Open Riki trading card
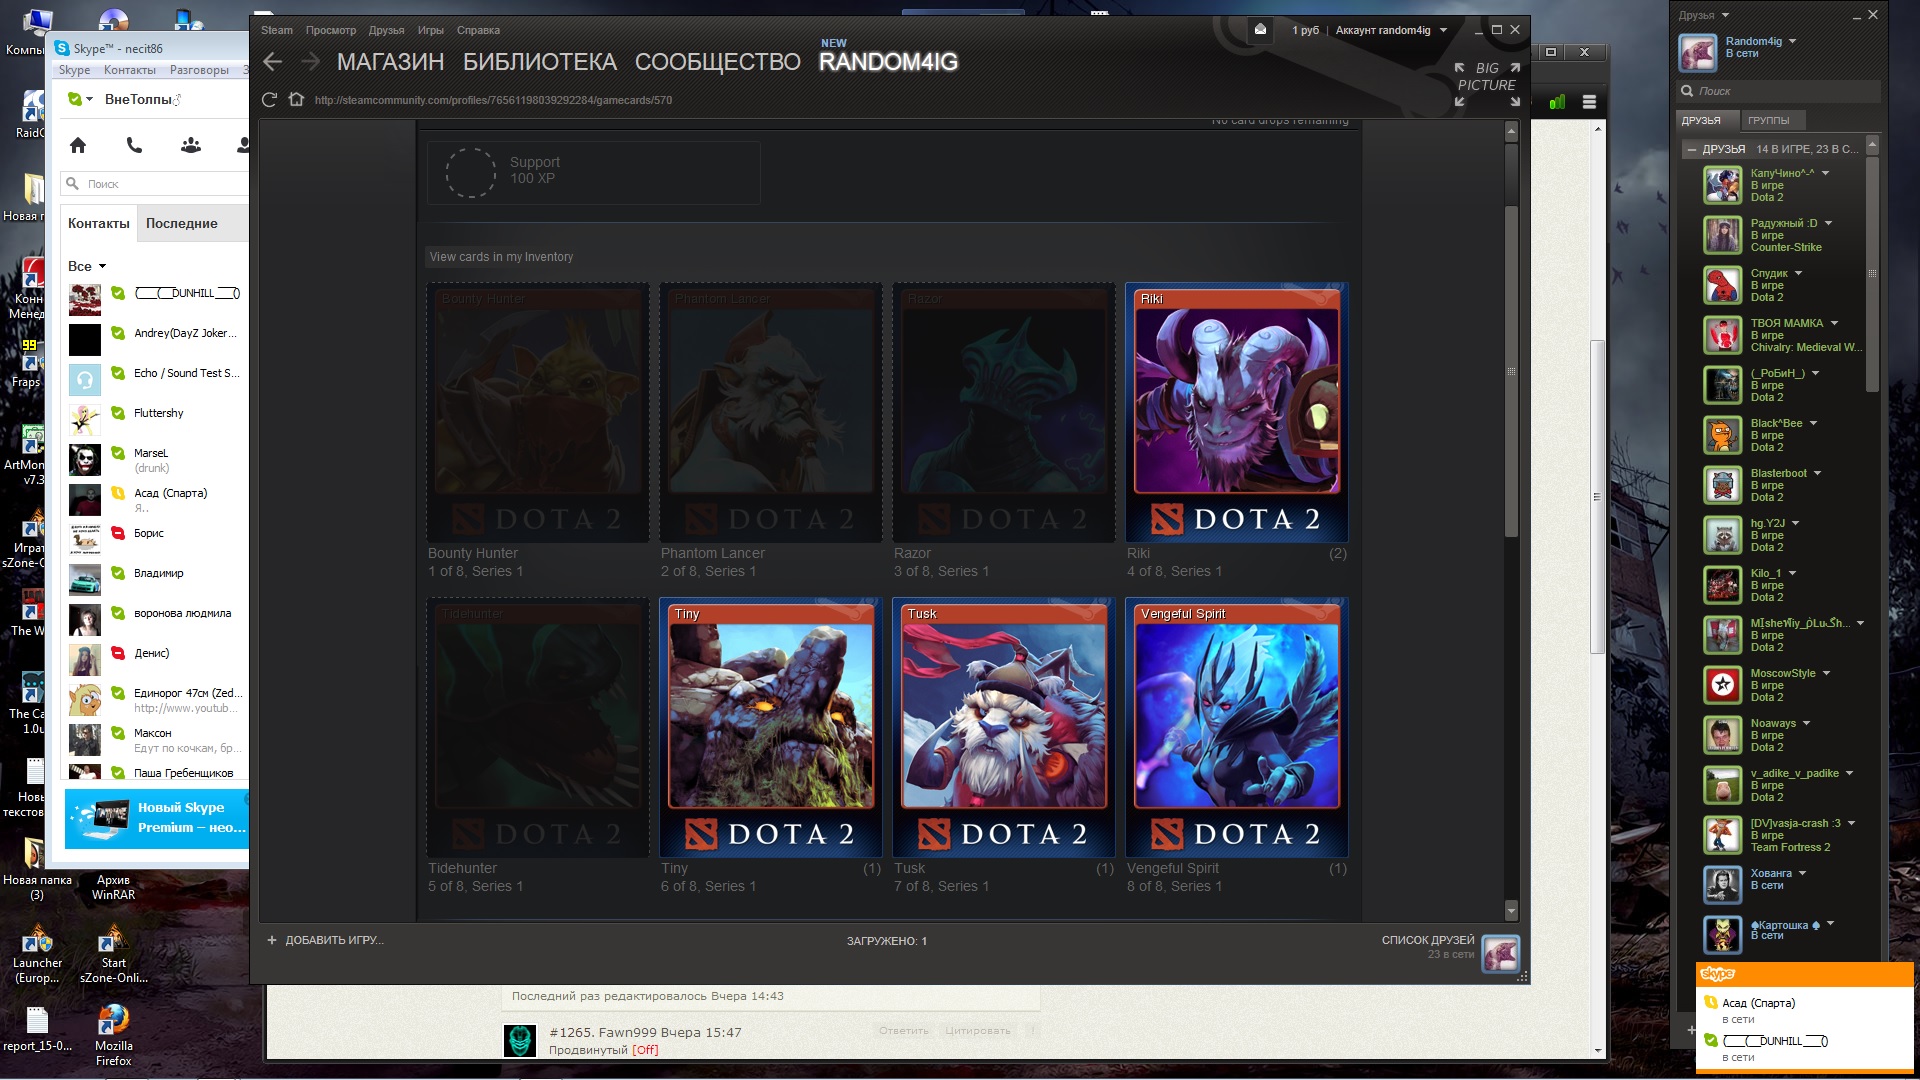The width and height of the screenshot is (1920, 1080). tap(1236, 413)
